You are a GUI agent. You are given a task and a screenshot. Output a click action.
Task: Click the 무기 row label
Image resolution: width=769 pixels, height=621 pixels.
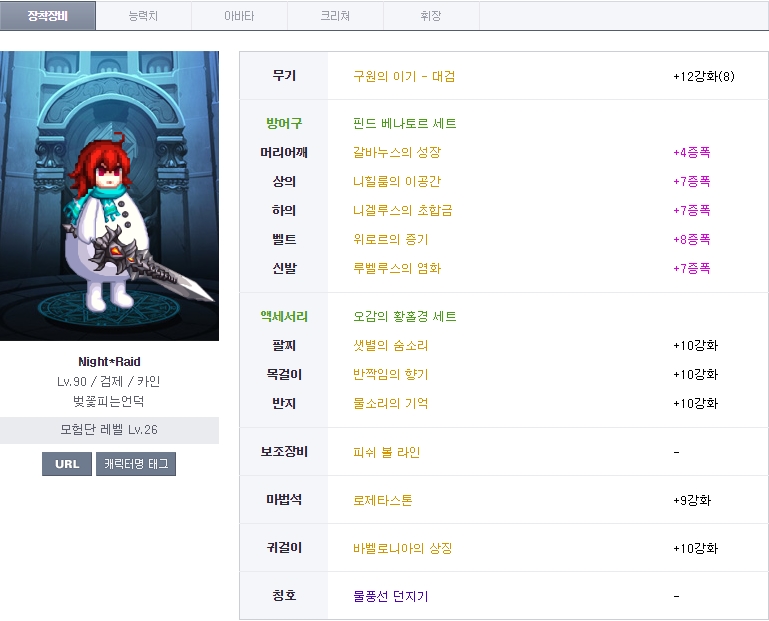tap(284, 76)
